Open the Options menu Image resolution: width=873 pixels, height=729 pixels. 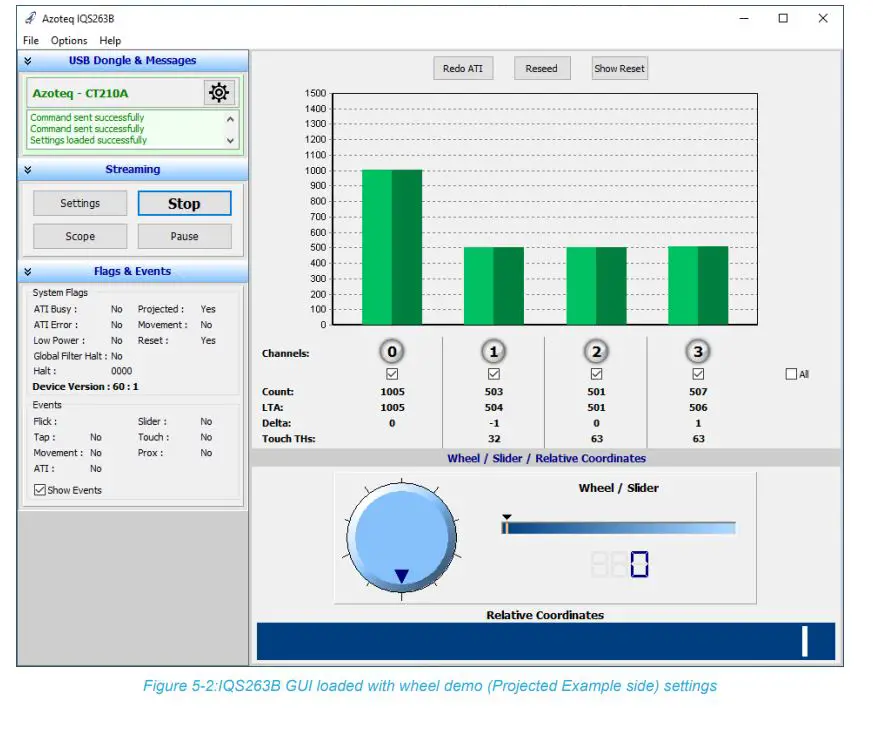tap(69, 40)
